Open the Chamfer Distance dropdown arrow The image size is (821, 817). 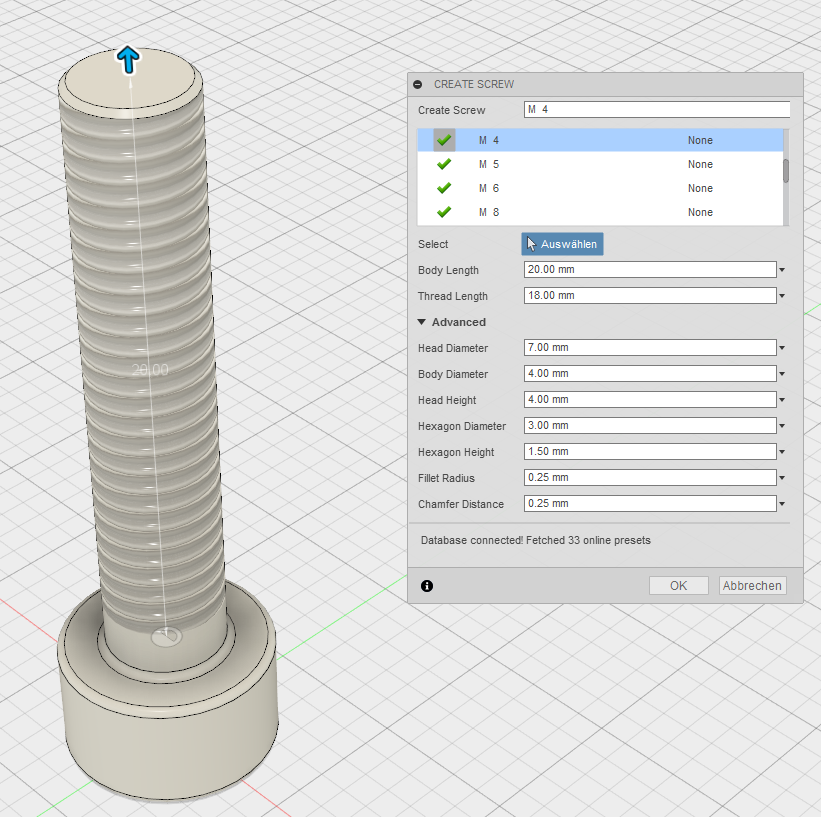point(782,504)
